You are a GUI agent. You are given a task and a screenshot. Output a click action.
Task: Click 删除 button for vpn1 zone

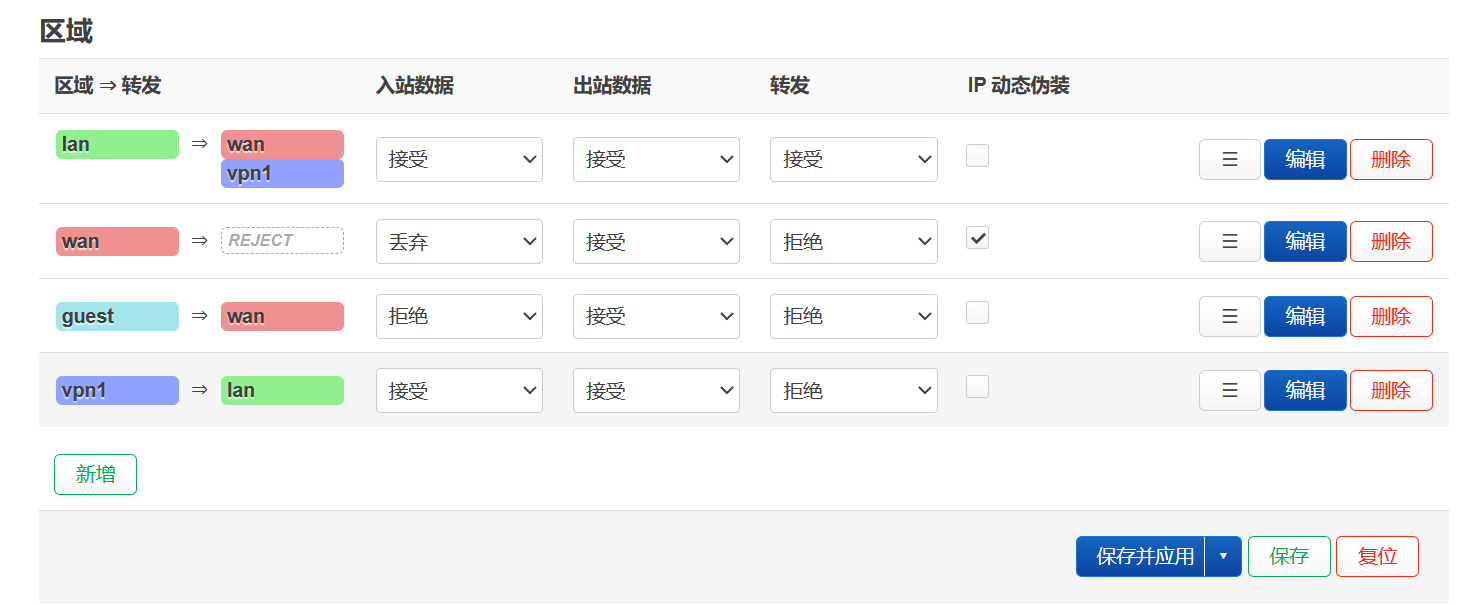pyautogui.click(x=1391, y=390)
